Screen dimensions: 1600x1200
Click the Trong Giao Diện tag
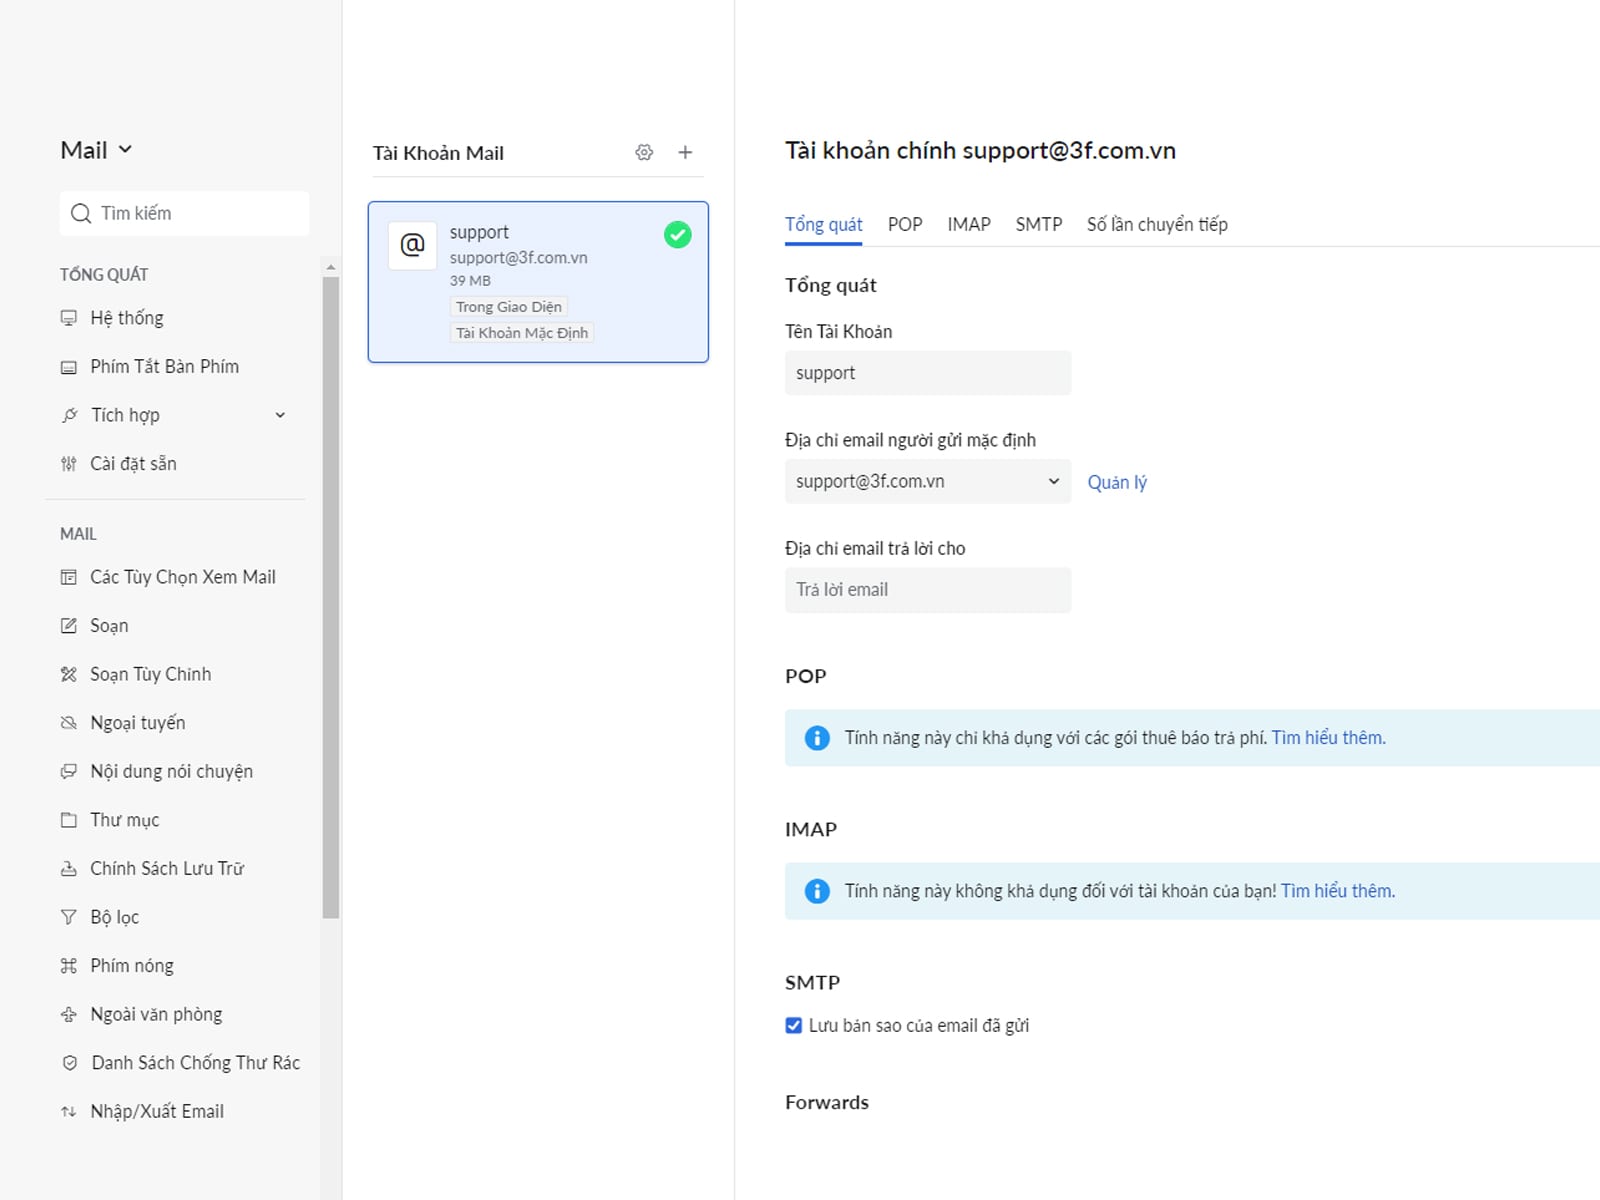click(x=509, y=307)
